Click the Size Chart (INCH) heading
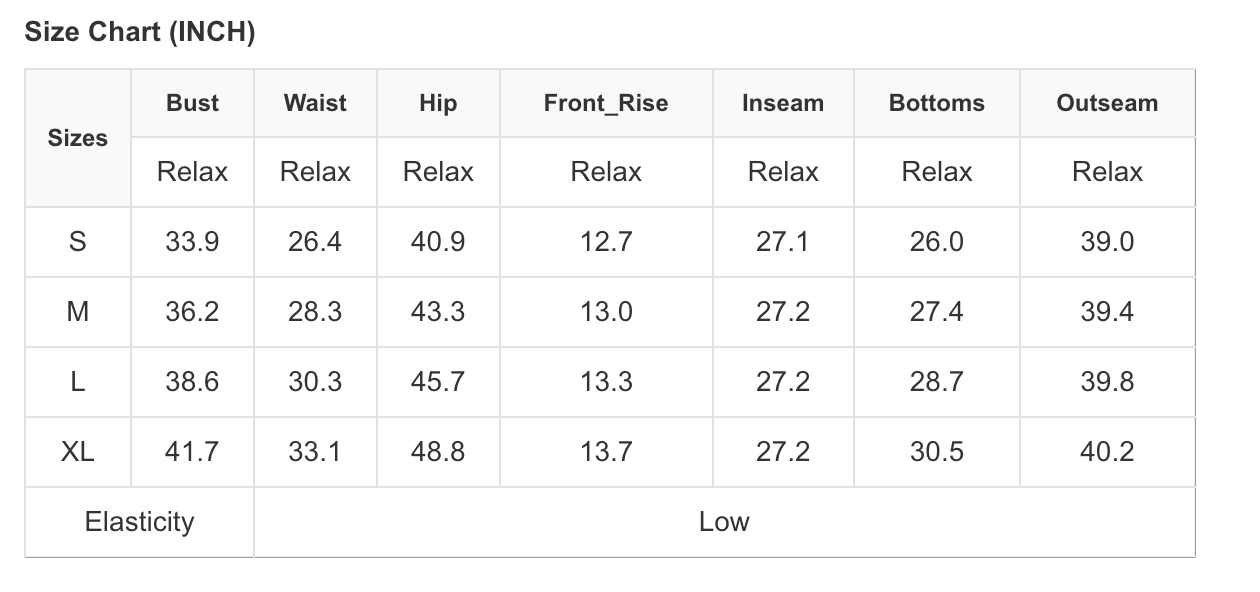 (x=140, y=32)
